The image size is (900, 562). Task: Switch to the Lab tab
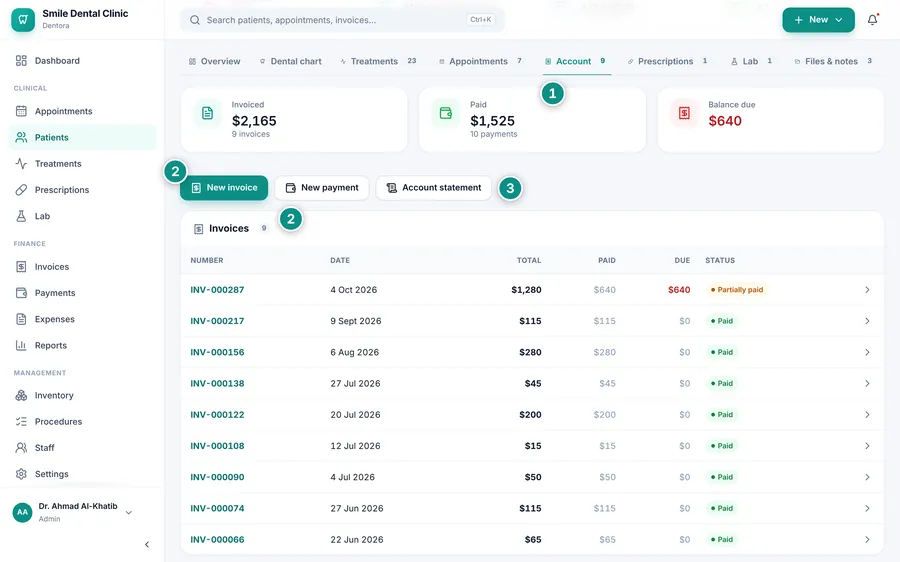pos(751,61)
